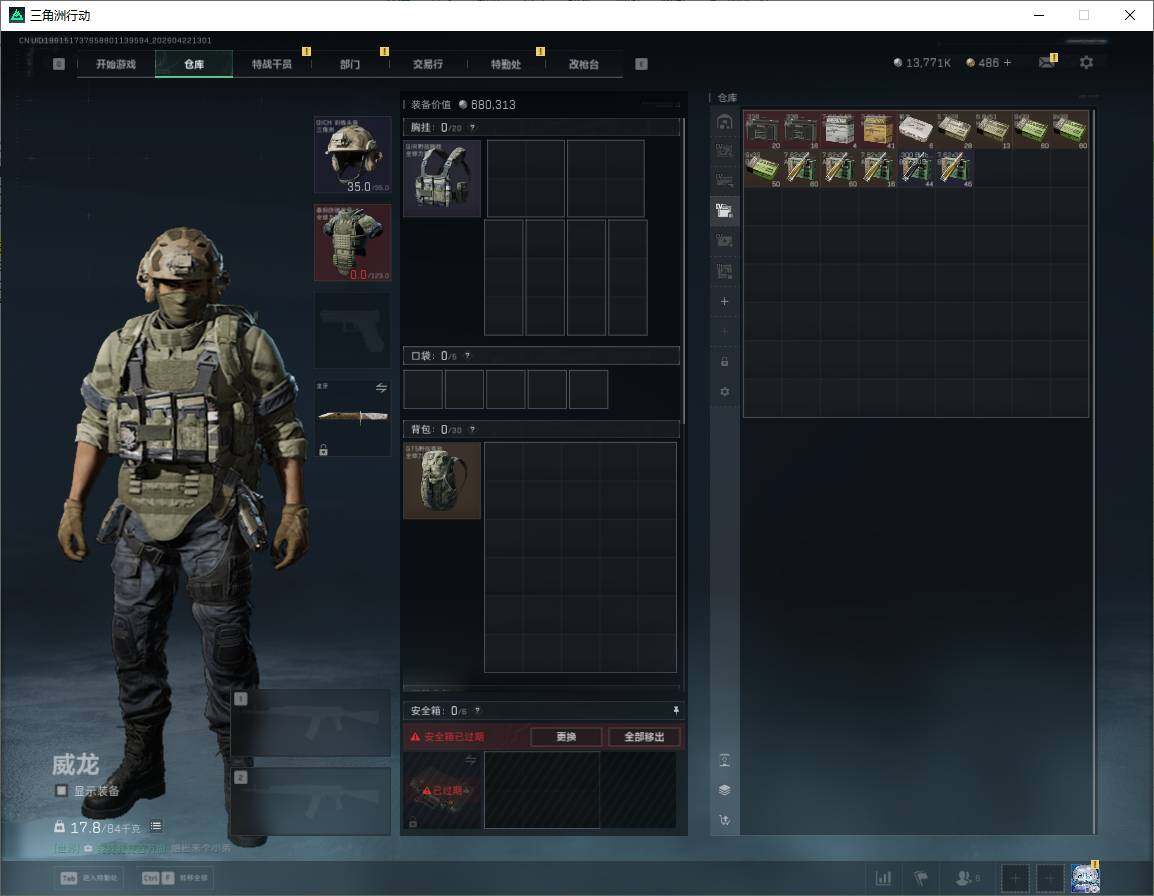Open the settings gear in top bar
This screenshot has height=896, width=1154.
click(1086, 63)
